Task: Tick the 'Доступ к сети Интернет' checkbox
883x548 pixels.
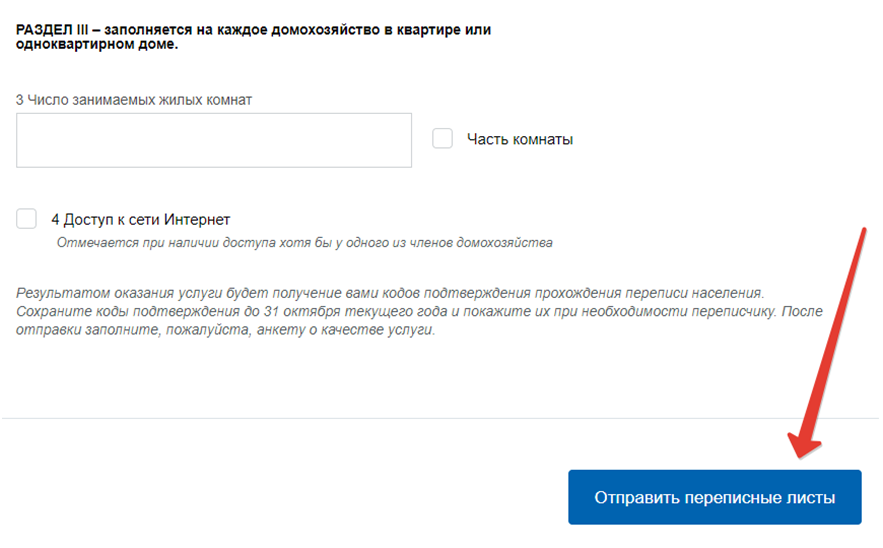Action: 27,219
